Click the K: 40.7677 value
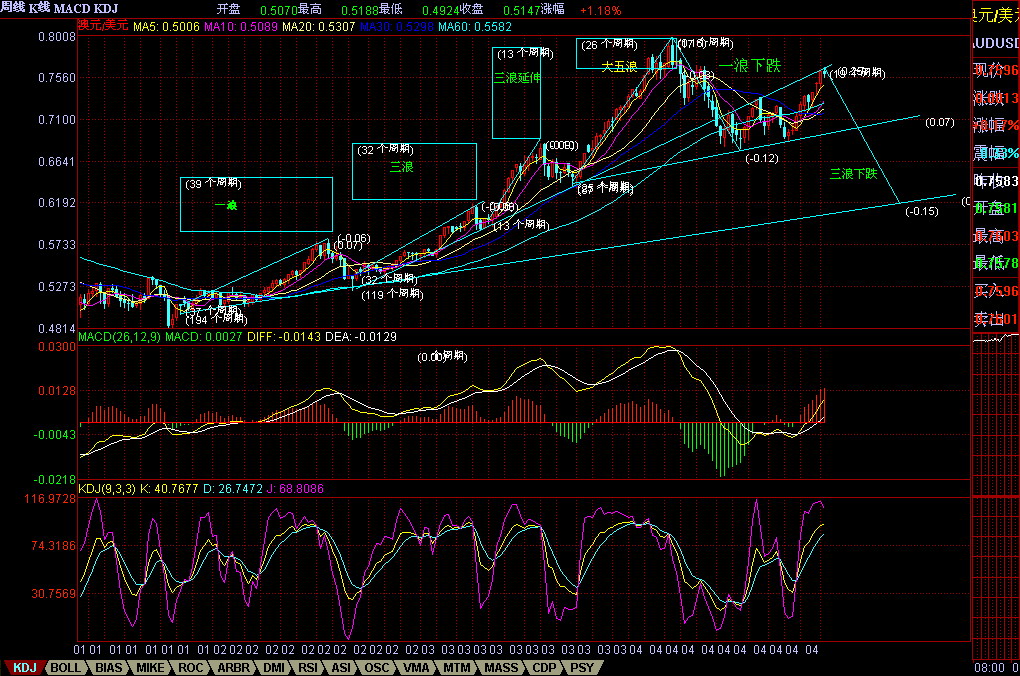This screenshot has width=1020, height=676. click(169, 489)
